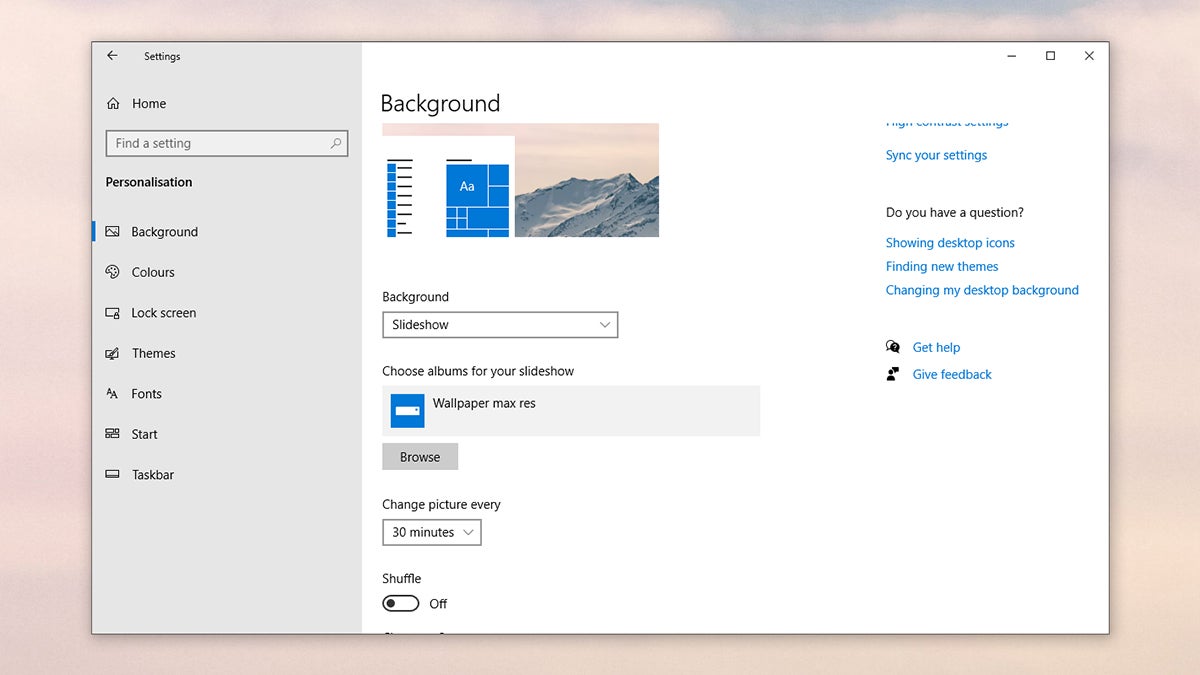Open the Home icon in the sidebar
Viewport: 1200px width, 675px height.
[114, 103]
